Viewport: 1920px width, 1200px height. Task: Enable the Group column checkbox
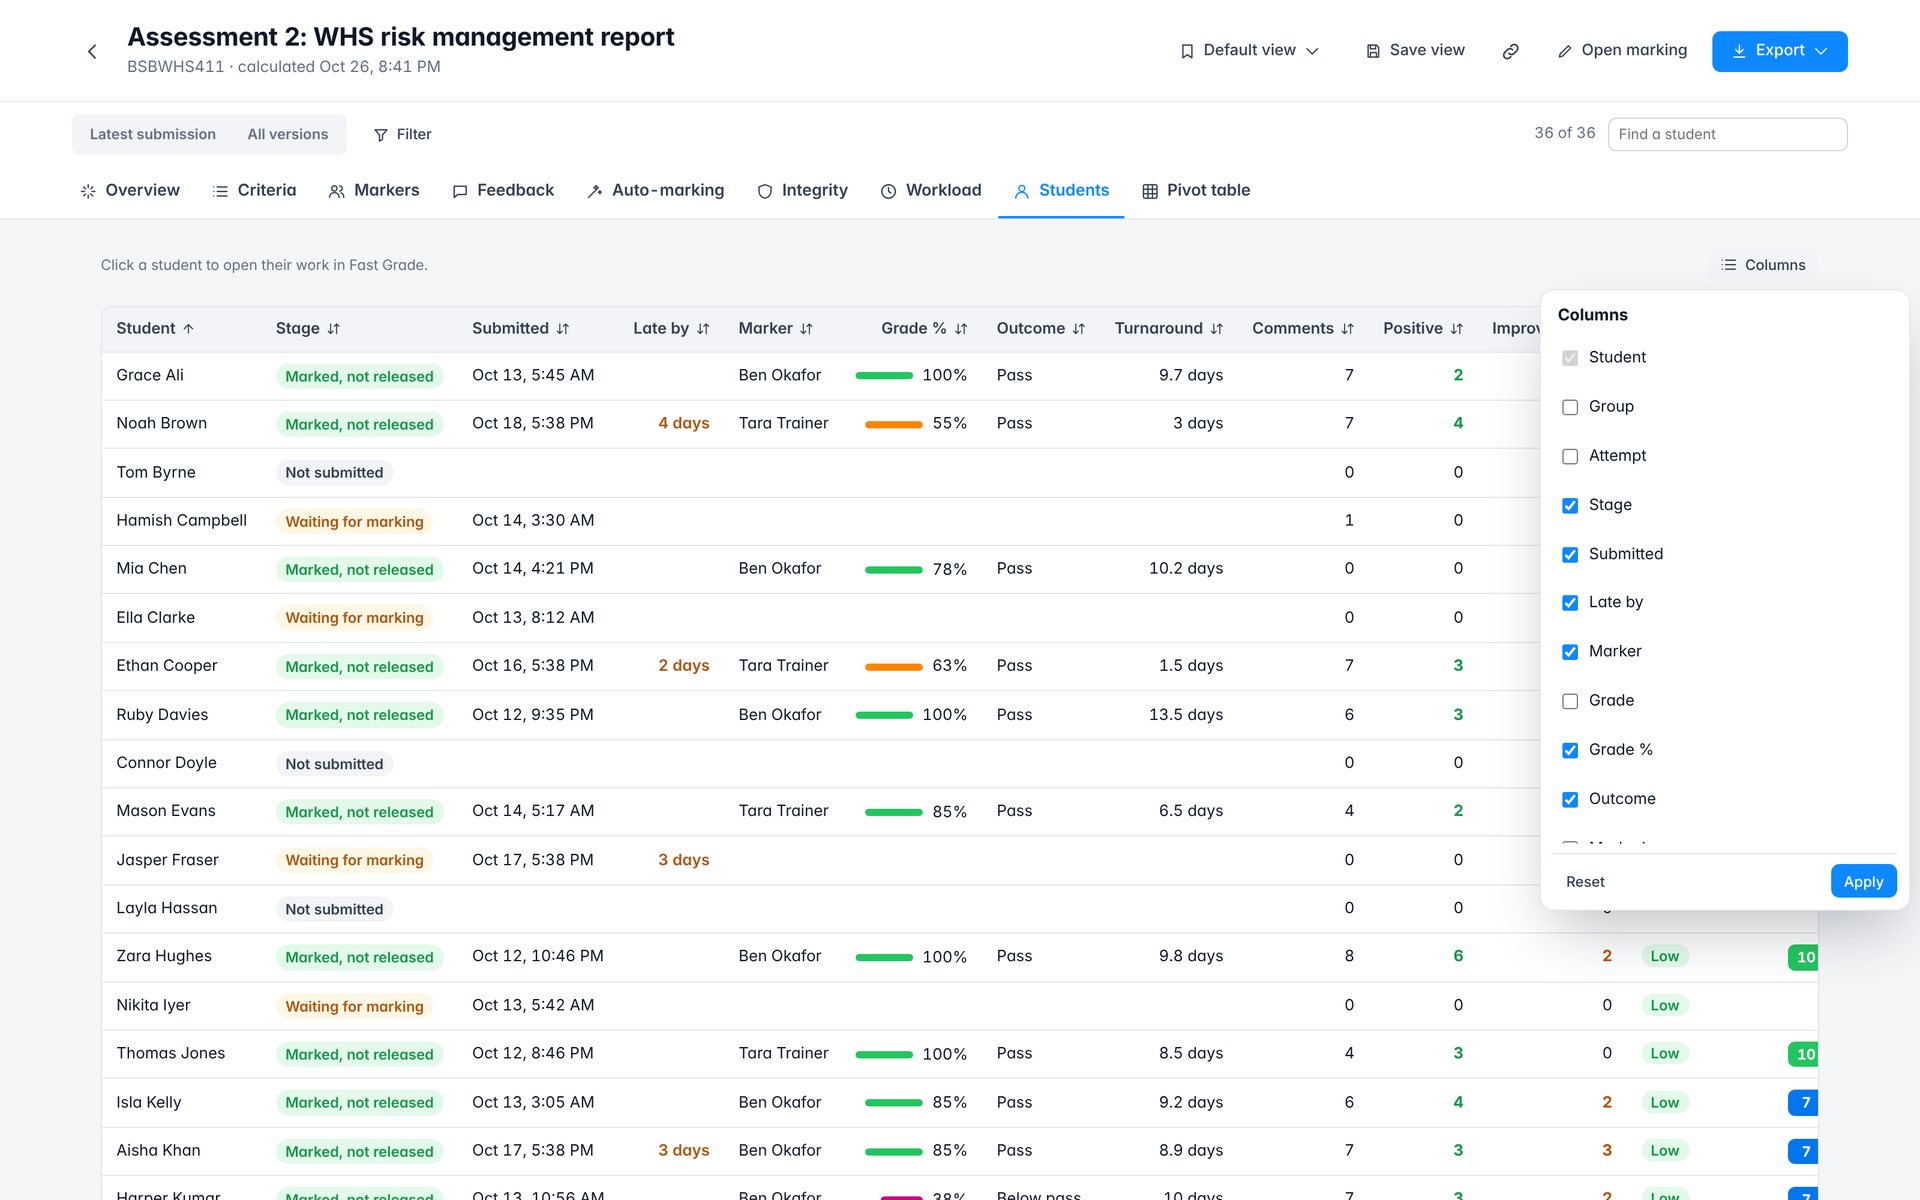tap(1570, 407)
